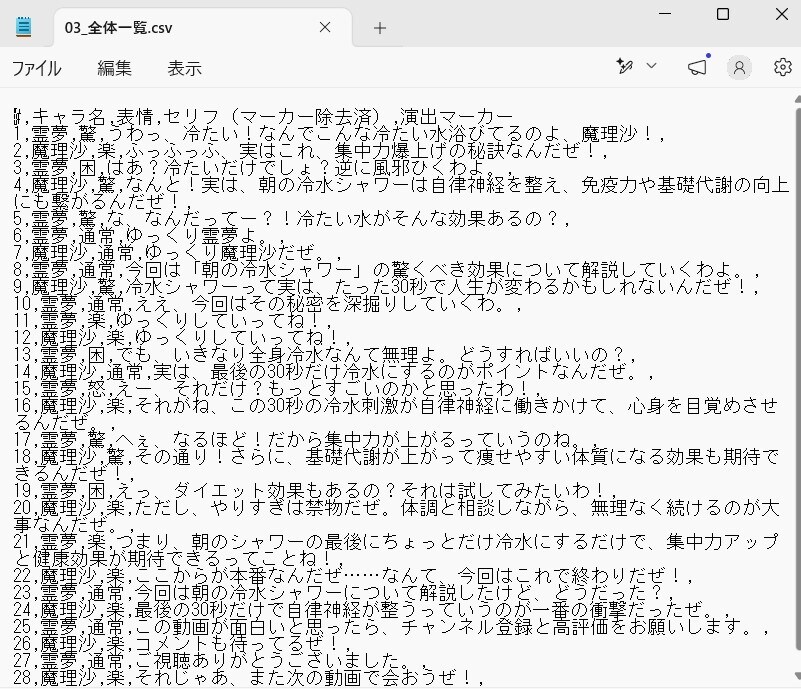
Task: Click scrollbar up arrow
Action: pos(797,99)
